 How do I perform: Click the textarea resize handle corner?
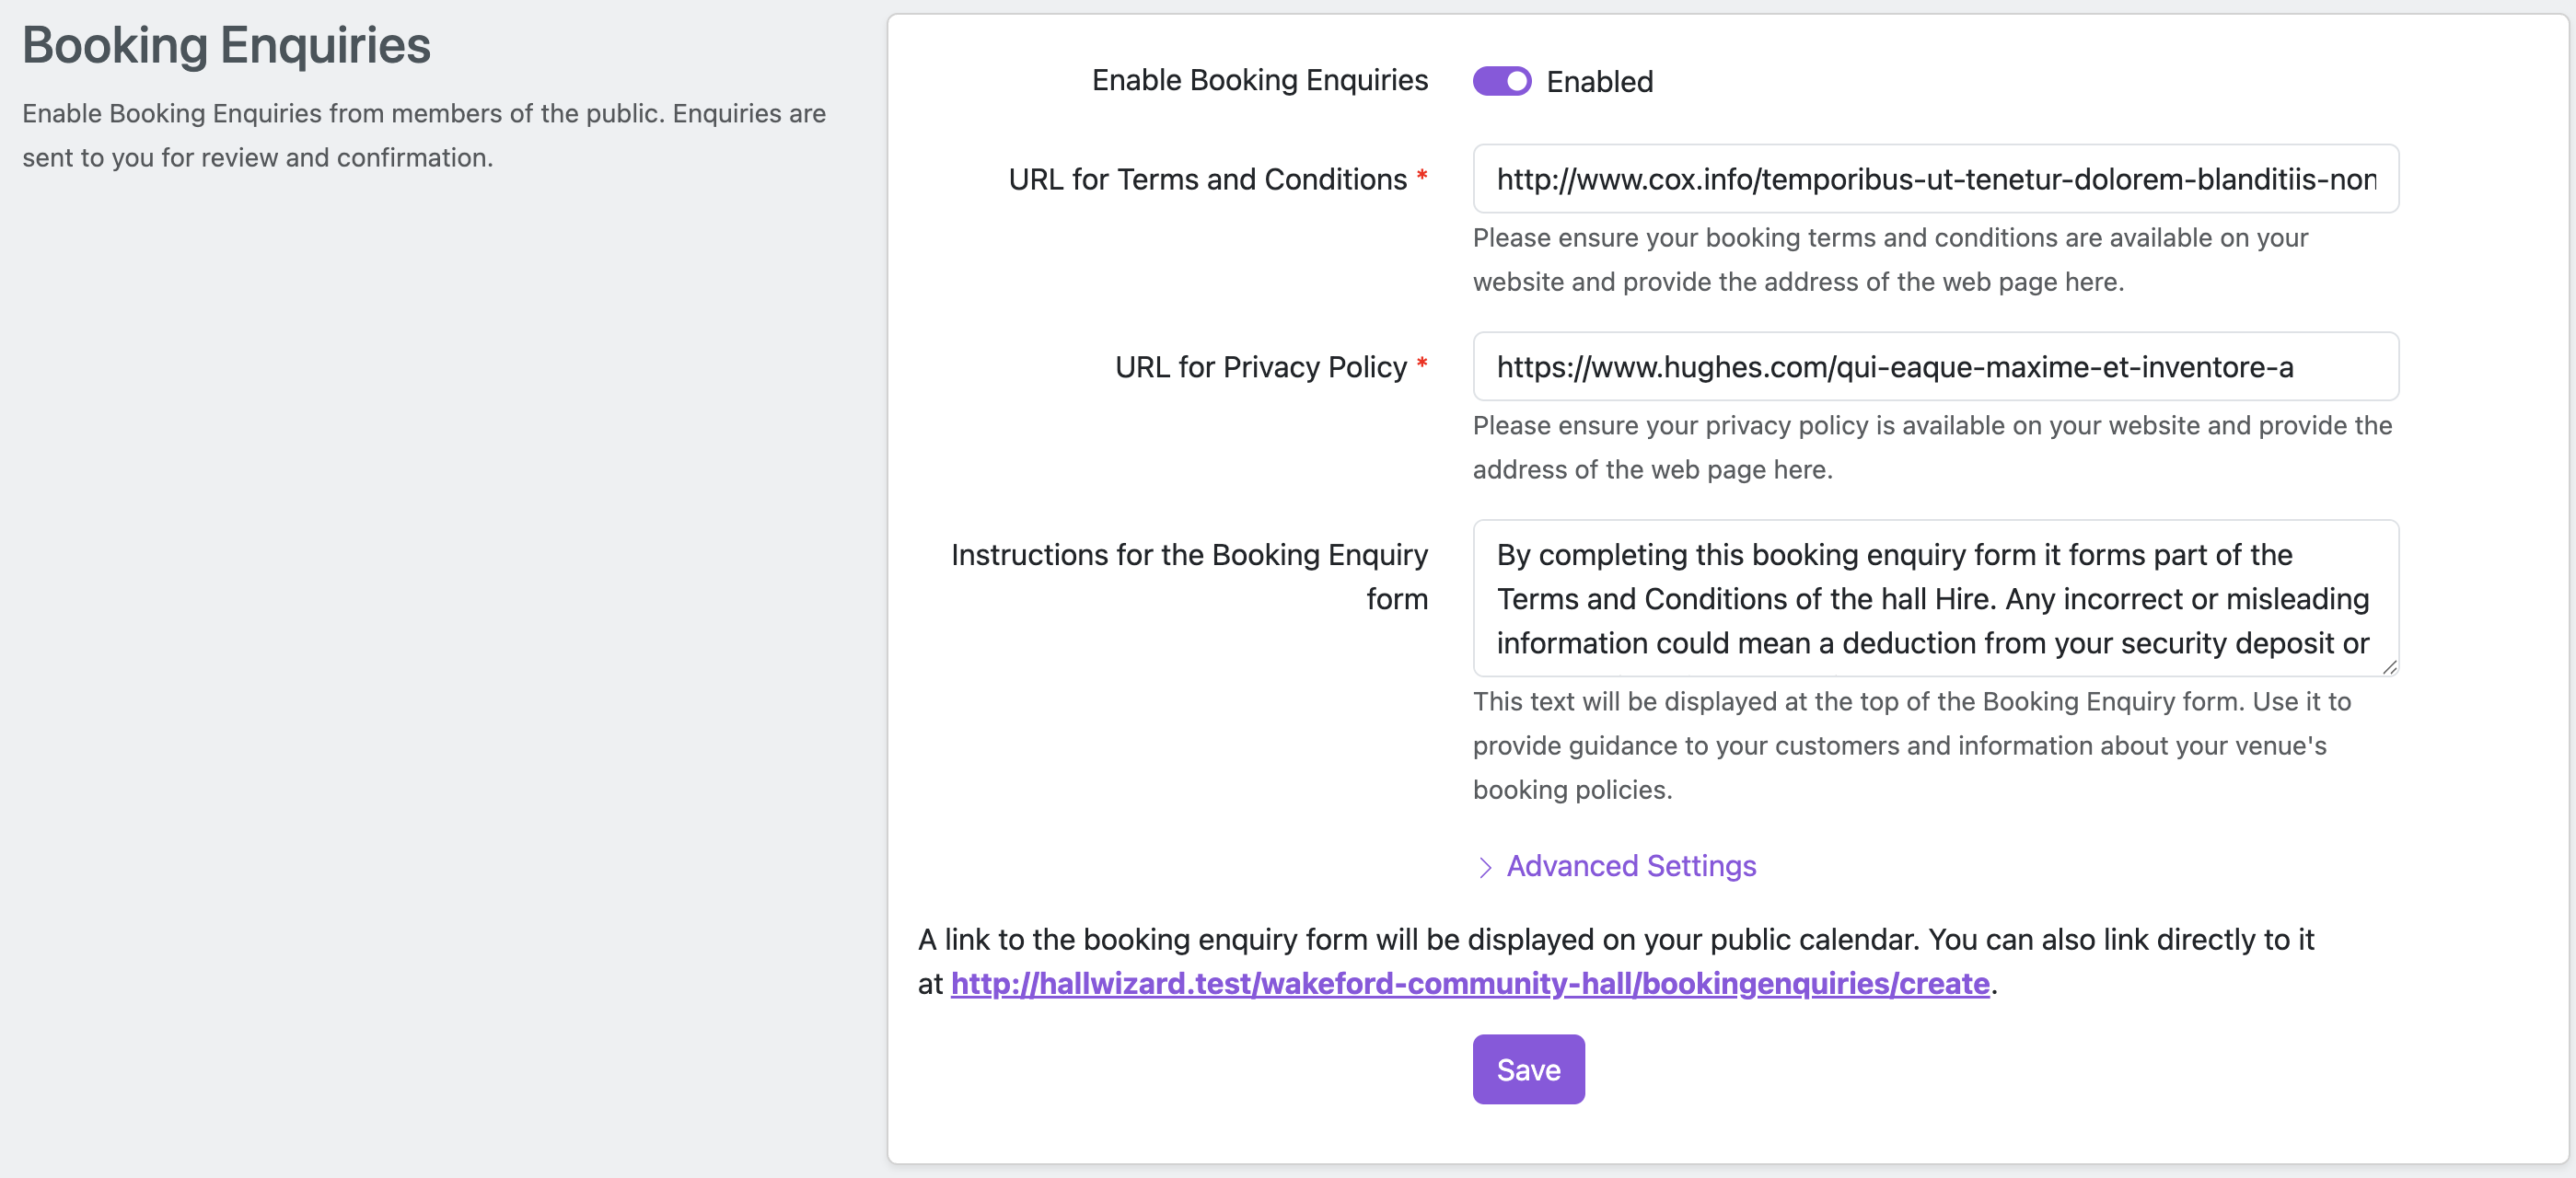coord(2389,667)
